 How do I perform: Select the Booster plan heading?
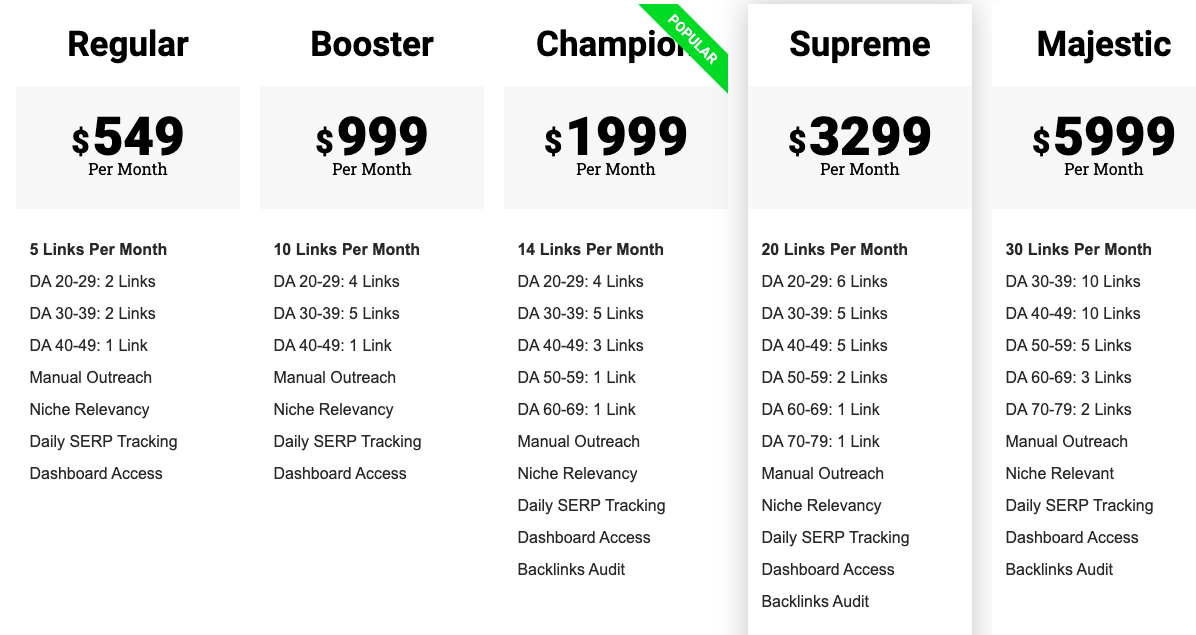[x=372, y=44]
